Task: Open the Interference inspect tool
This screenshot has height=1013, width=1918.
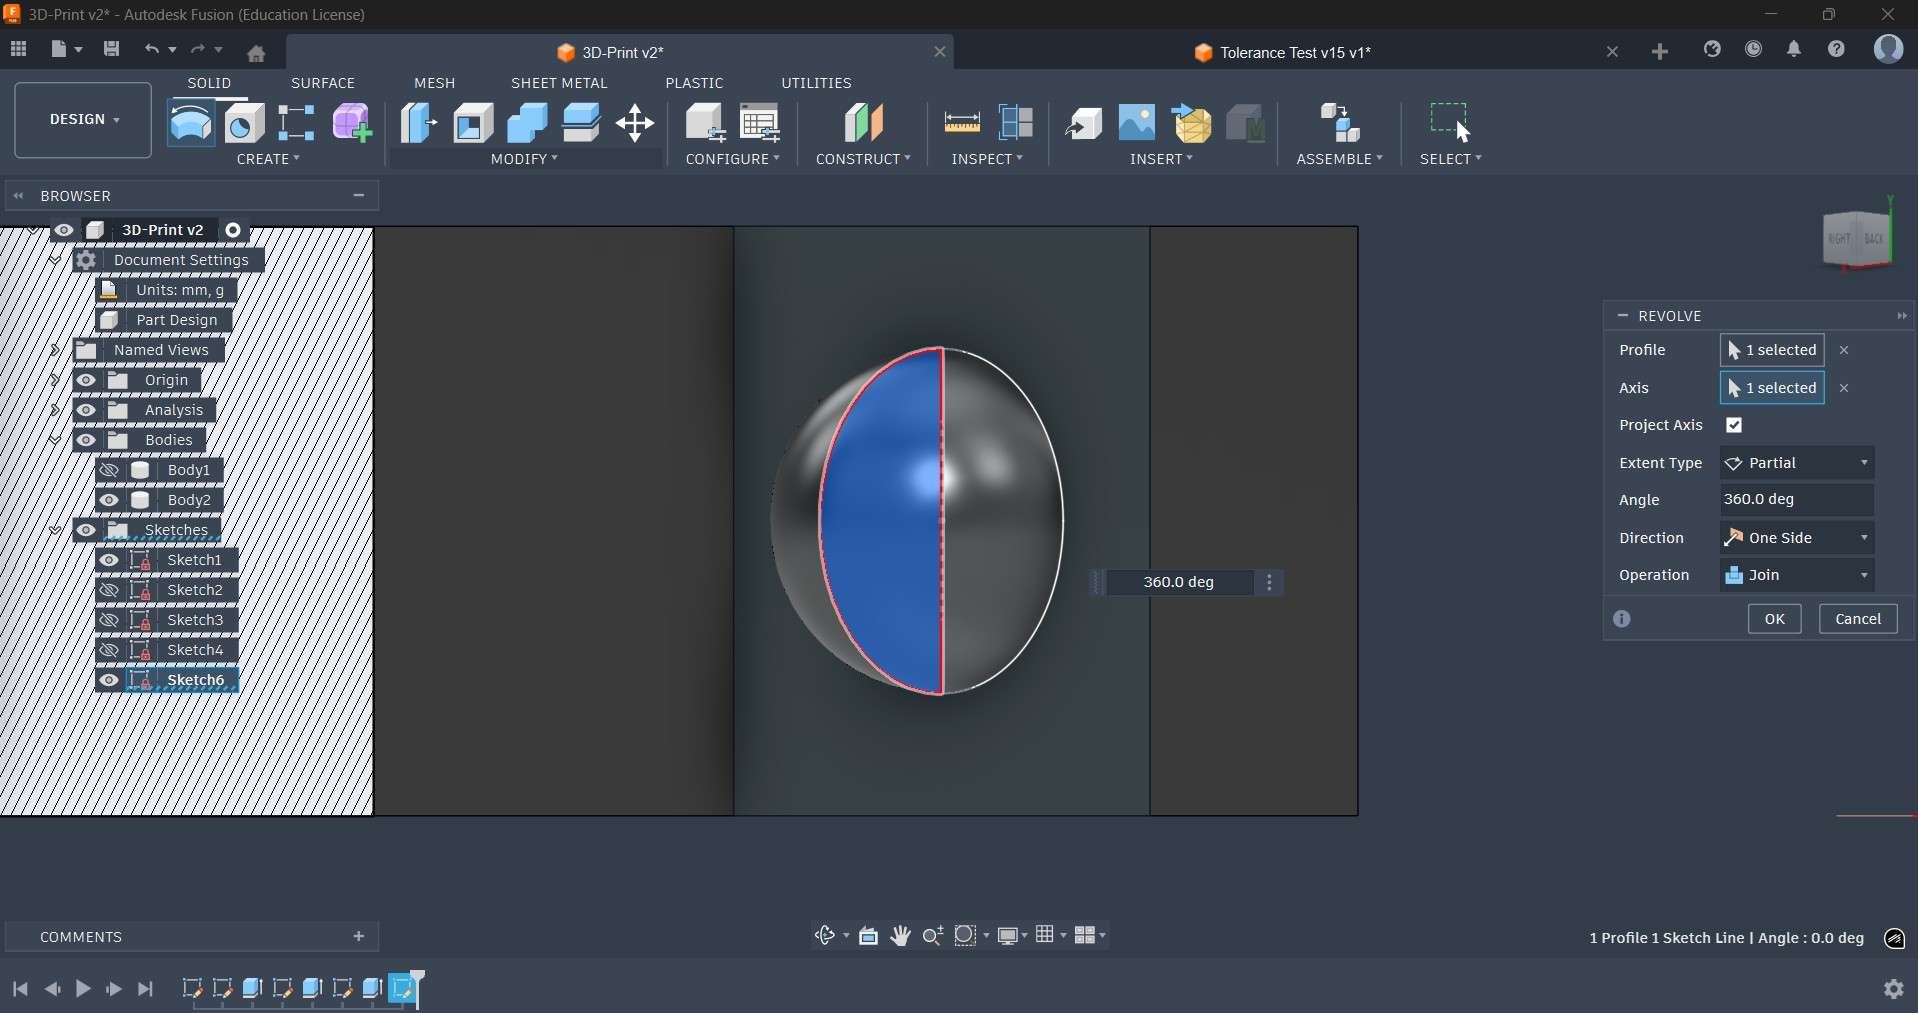Action: pos(1016,123)
